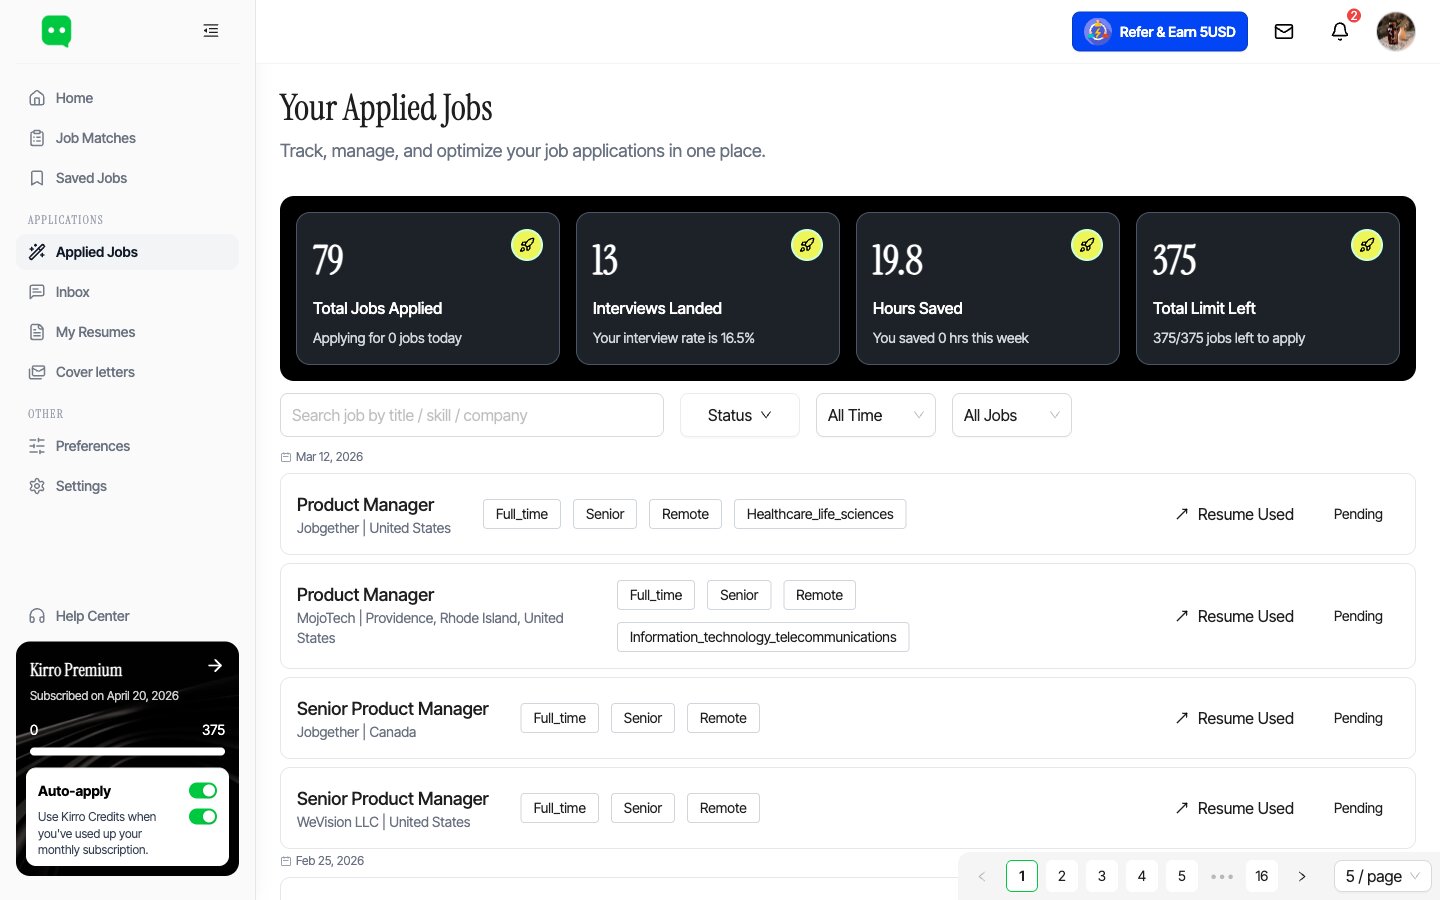Click the Information_technology_telecommunications tag

point(763,637)
